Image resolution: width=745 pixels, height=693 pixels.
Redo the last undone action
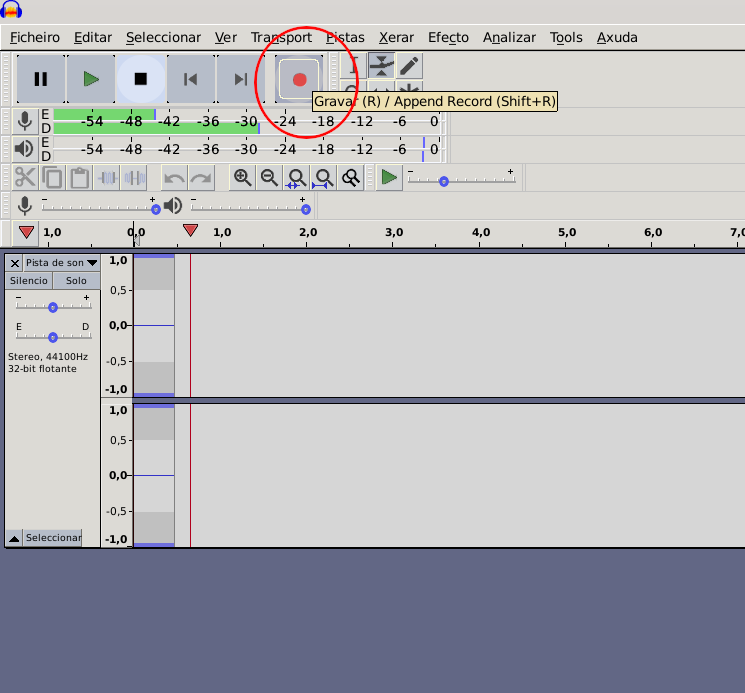pyautogui.click(x=201, y=178)
